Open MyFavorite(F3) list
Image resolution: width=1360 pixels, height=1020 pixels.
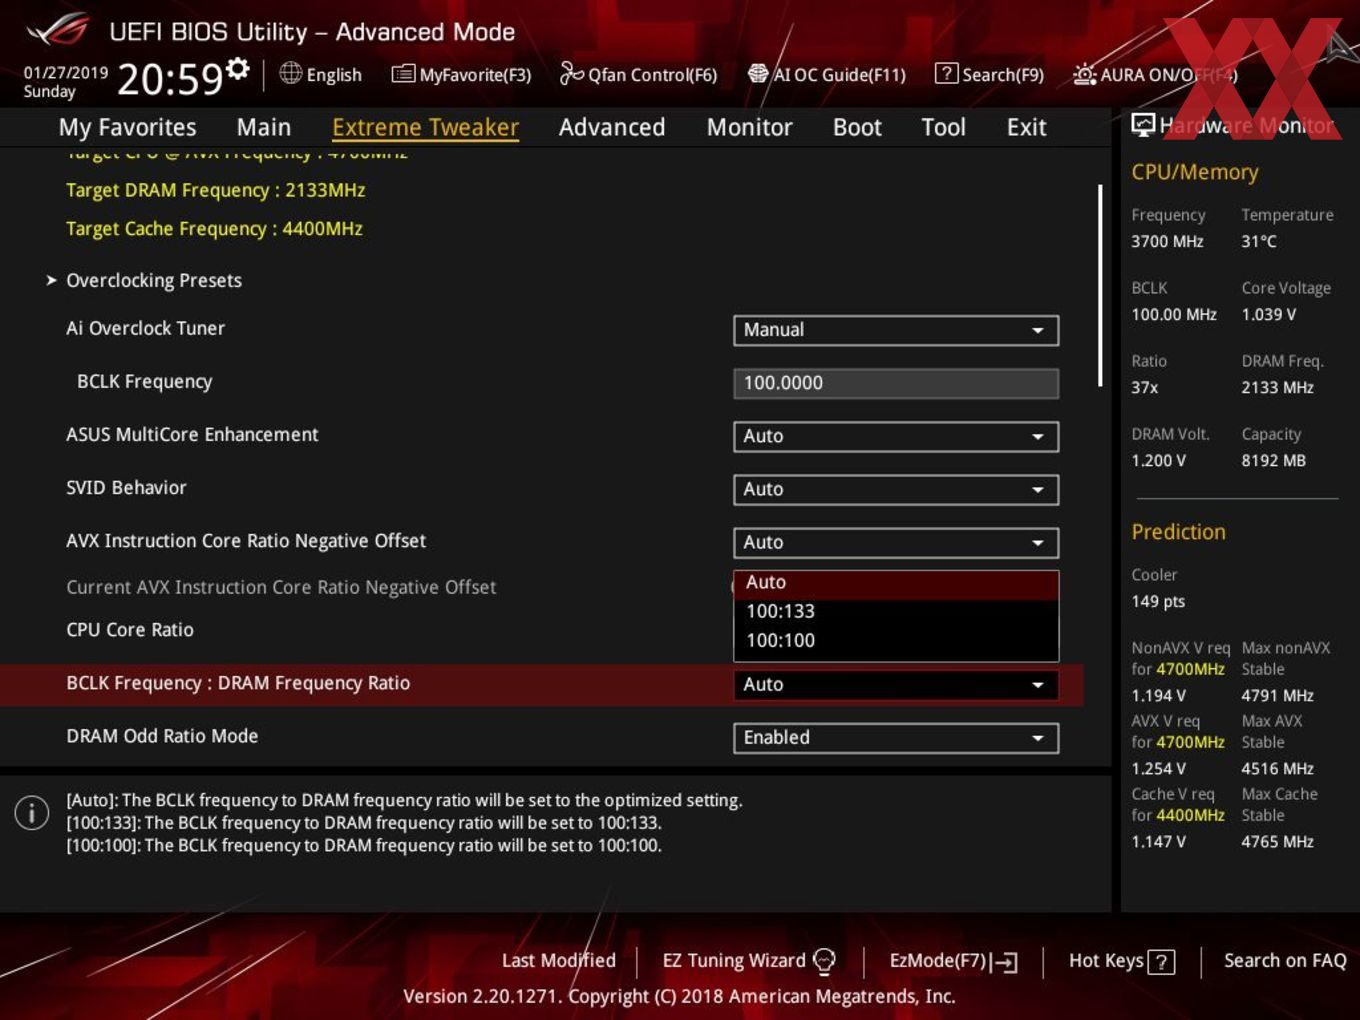(x=461, y=74)
